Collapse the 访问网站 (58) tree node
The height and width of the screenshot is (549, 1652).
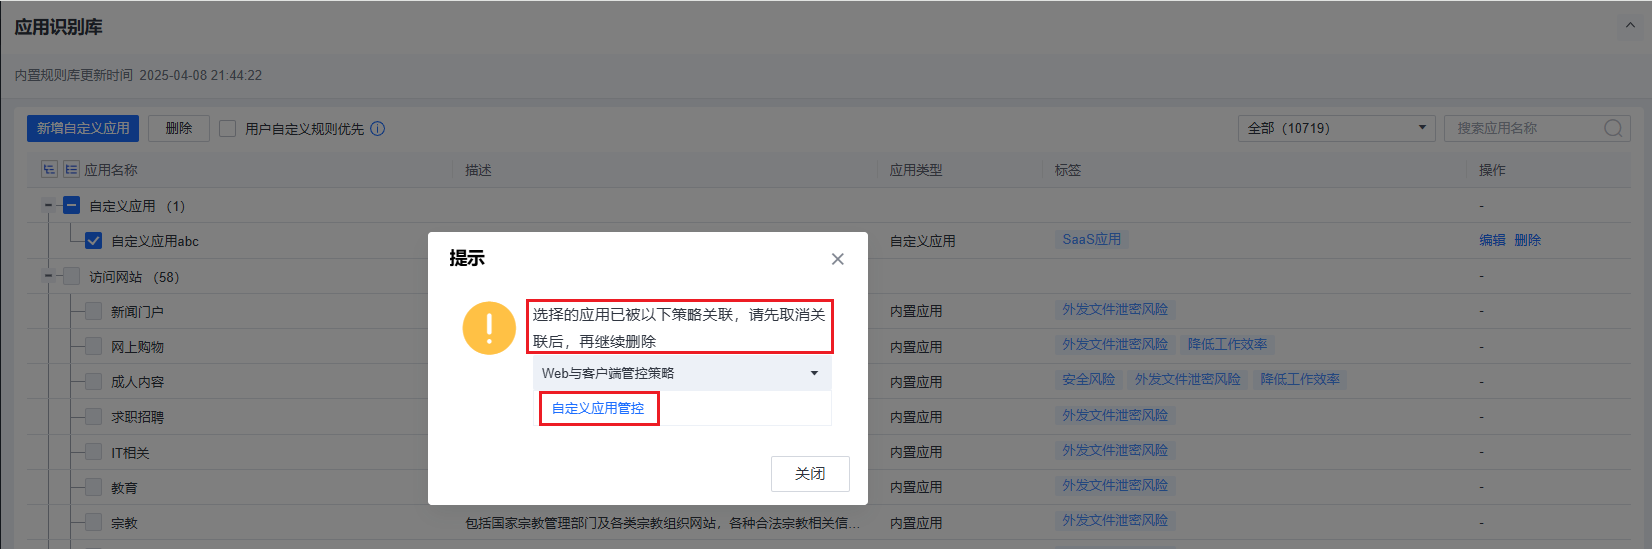47,276
